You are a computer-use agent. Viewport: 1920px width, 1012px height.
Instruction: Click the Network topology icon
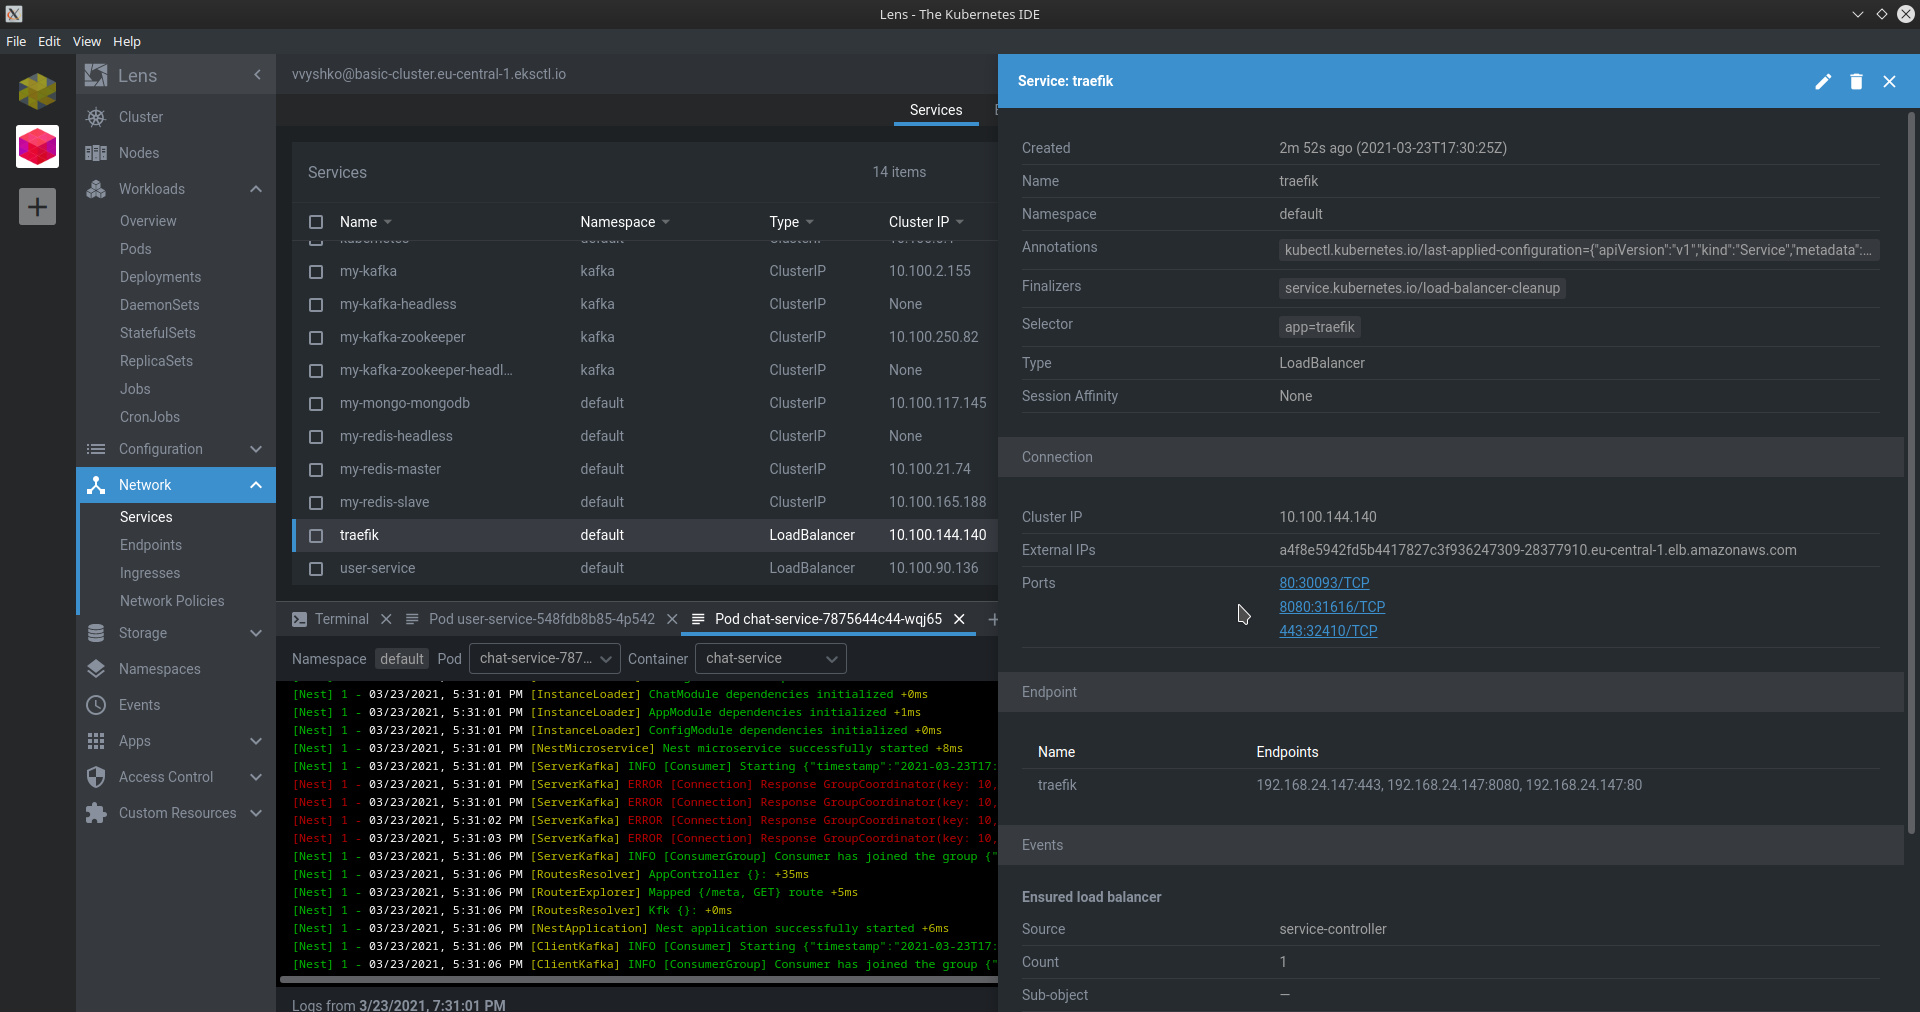[x=96, y=485]
